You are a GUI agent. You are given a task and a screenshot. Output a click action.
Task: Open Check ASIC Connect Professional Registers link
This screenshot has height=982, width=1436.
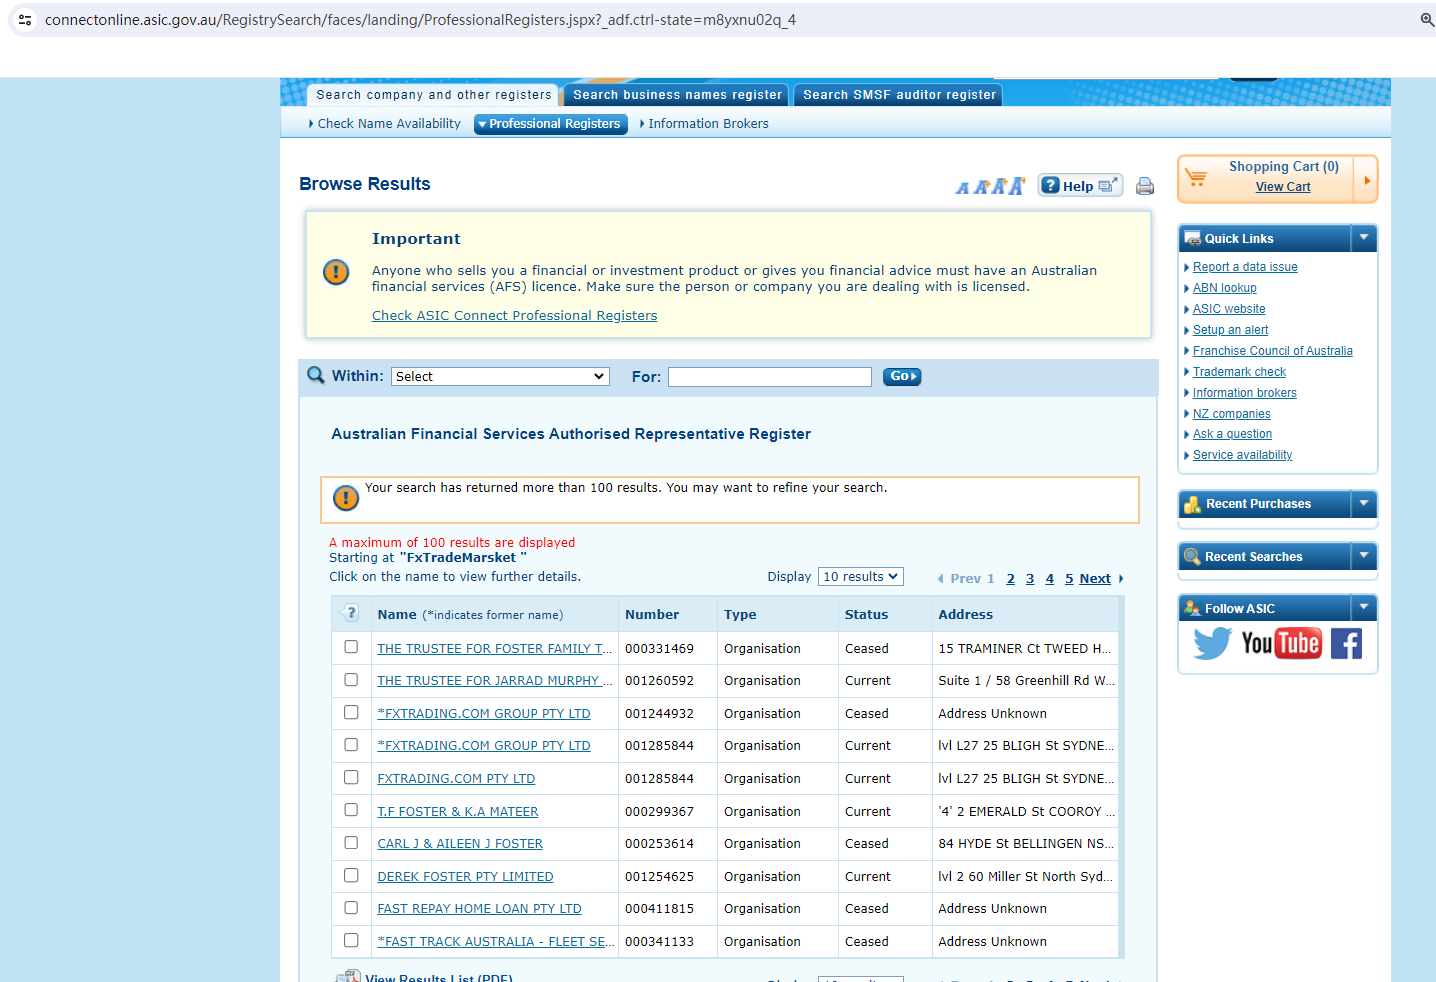[515, 316]
